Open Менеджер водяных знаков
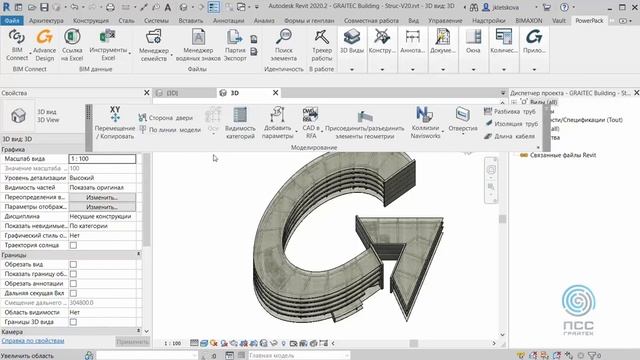This screenshot has height=360, width=640. coord(198,45)
